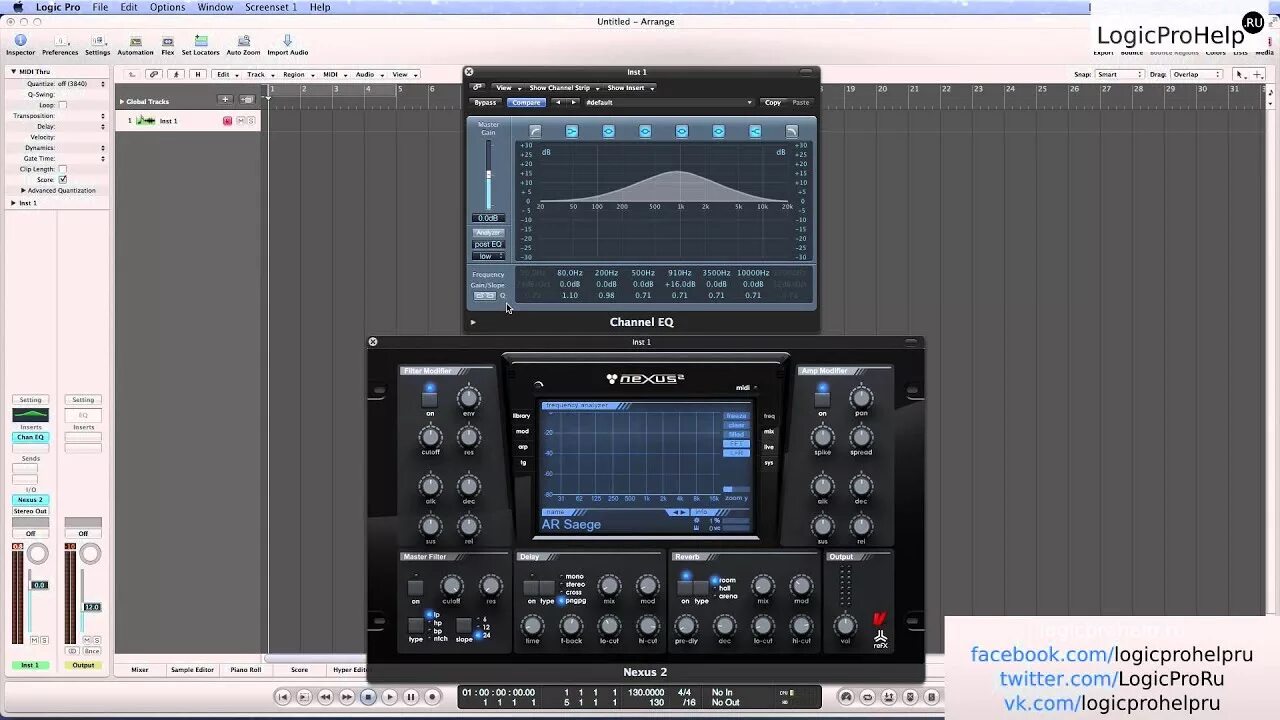Click the Play transport button
The height and width of the screenshot is (720, 1280).
tap(390, 697)
